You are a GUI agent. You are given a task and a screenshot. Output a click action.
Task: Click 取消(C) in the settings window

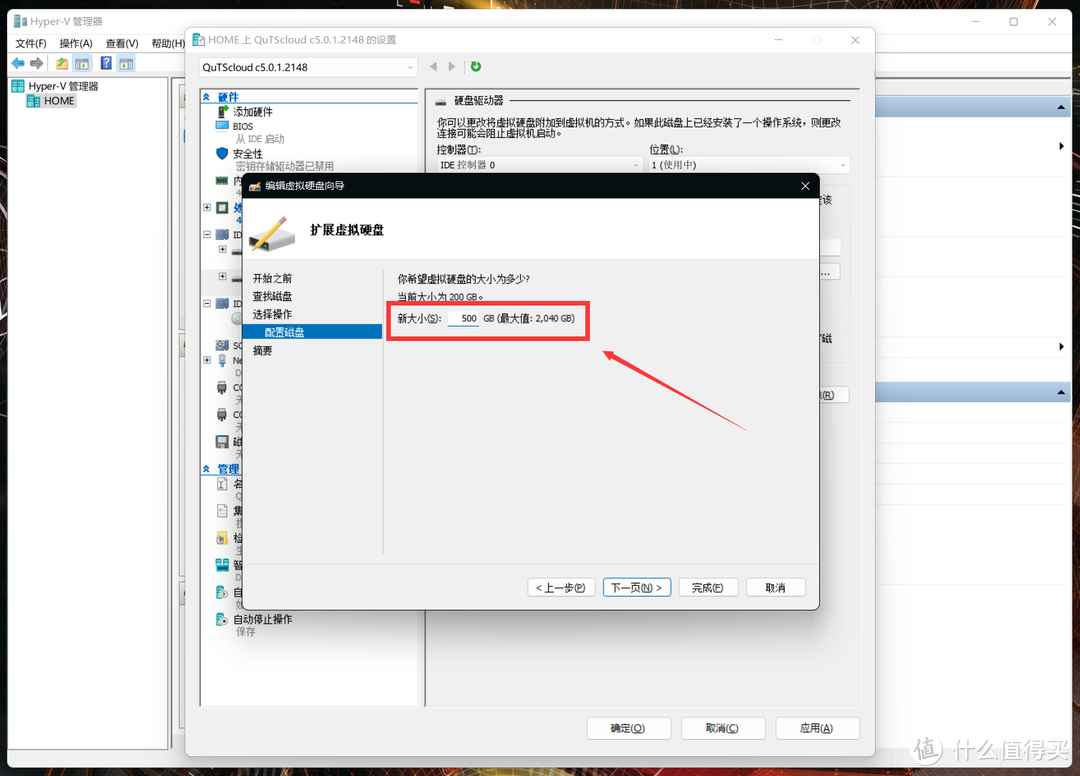pyautogui.click(x=723, y=728)
